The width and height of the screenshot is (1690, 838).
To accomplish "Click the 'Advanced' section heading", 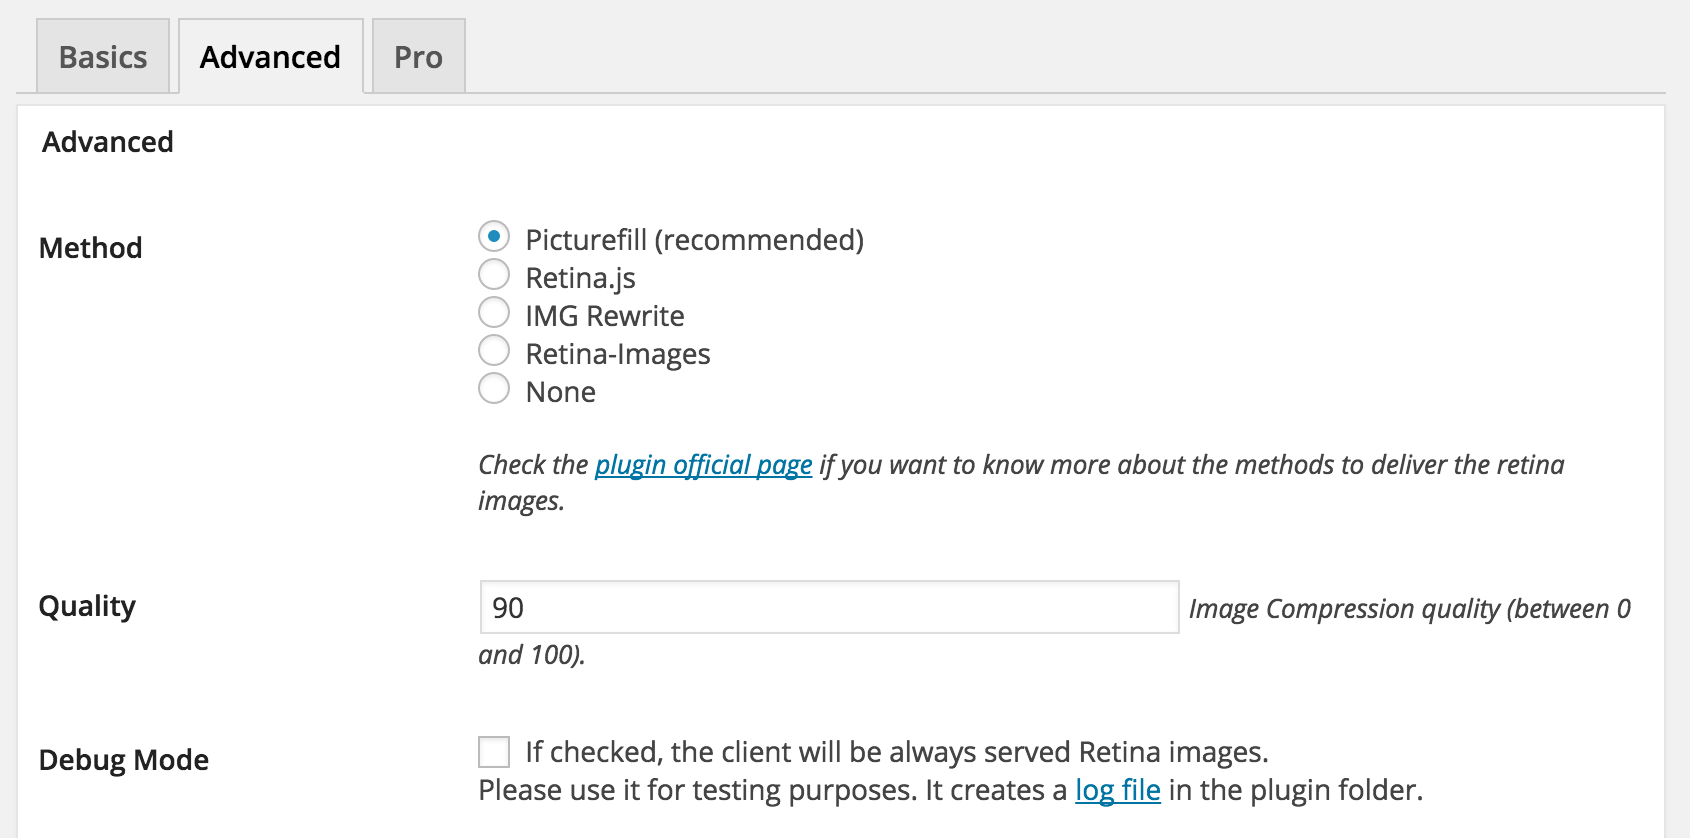I will 108,142.
